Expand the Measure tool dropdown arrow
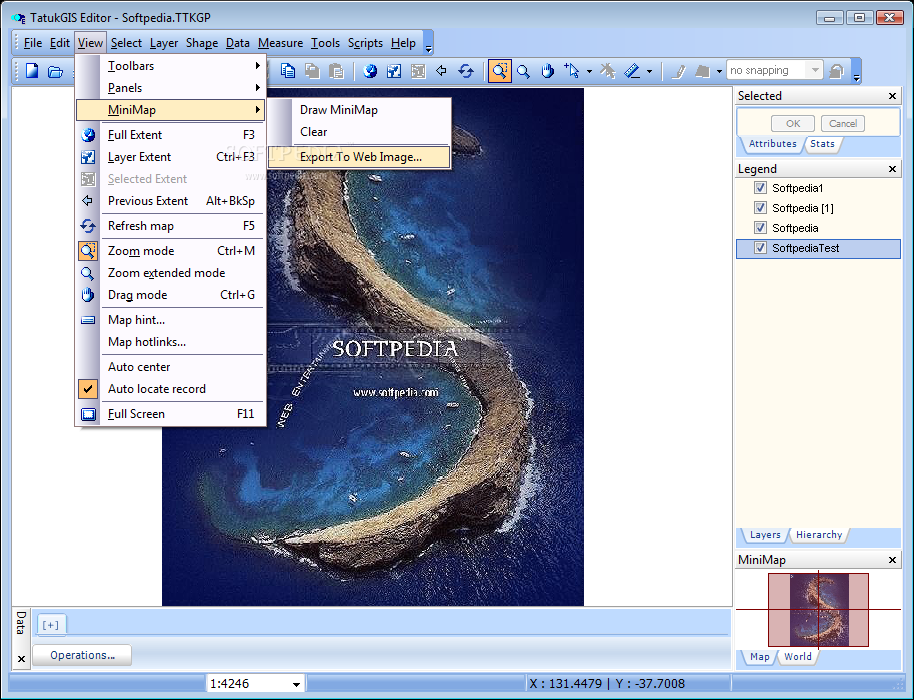This screenshot has height=700, width=914. (649, 72)
